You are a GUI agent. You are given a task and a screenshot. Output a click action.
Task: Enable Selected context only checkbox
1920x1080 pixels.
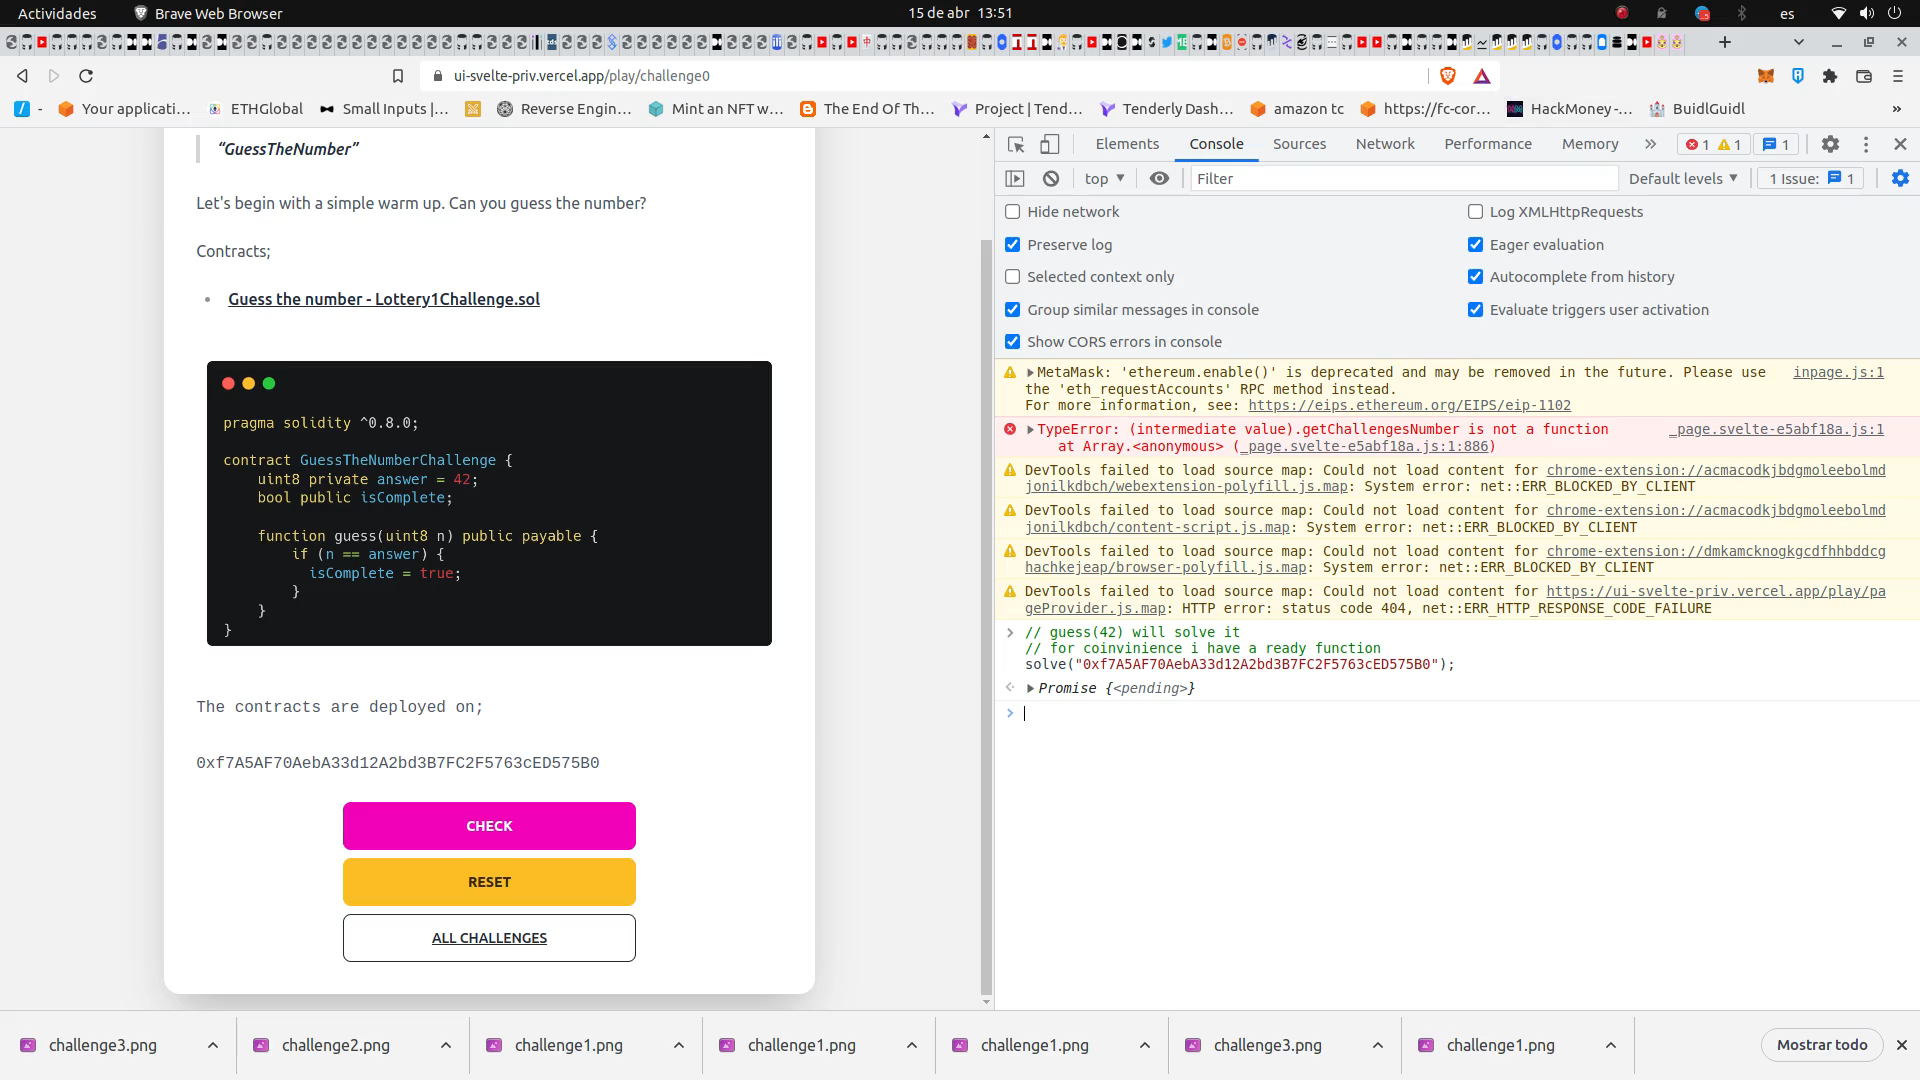tap(1013, 277)
